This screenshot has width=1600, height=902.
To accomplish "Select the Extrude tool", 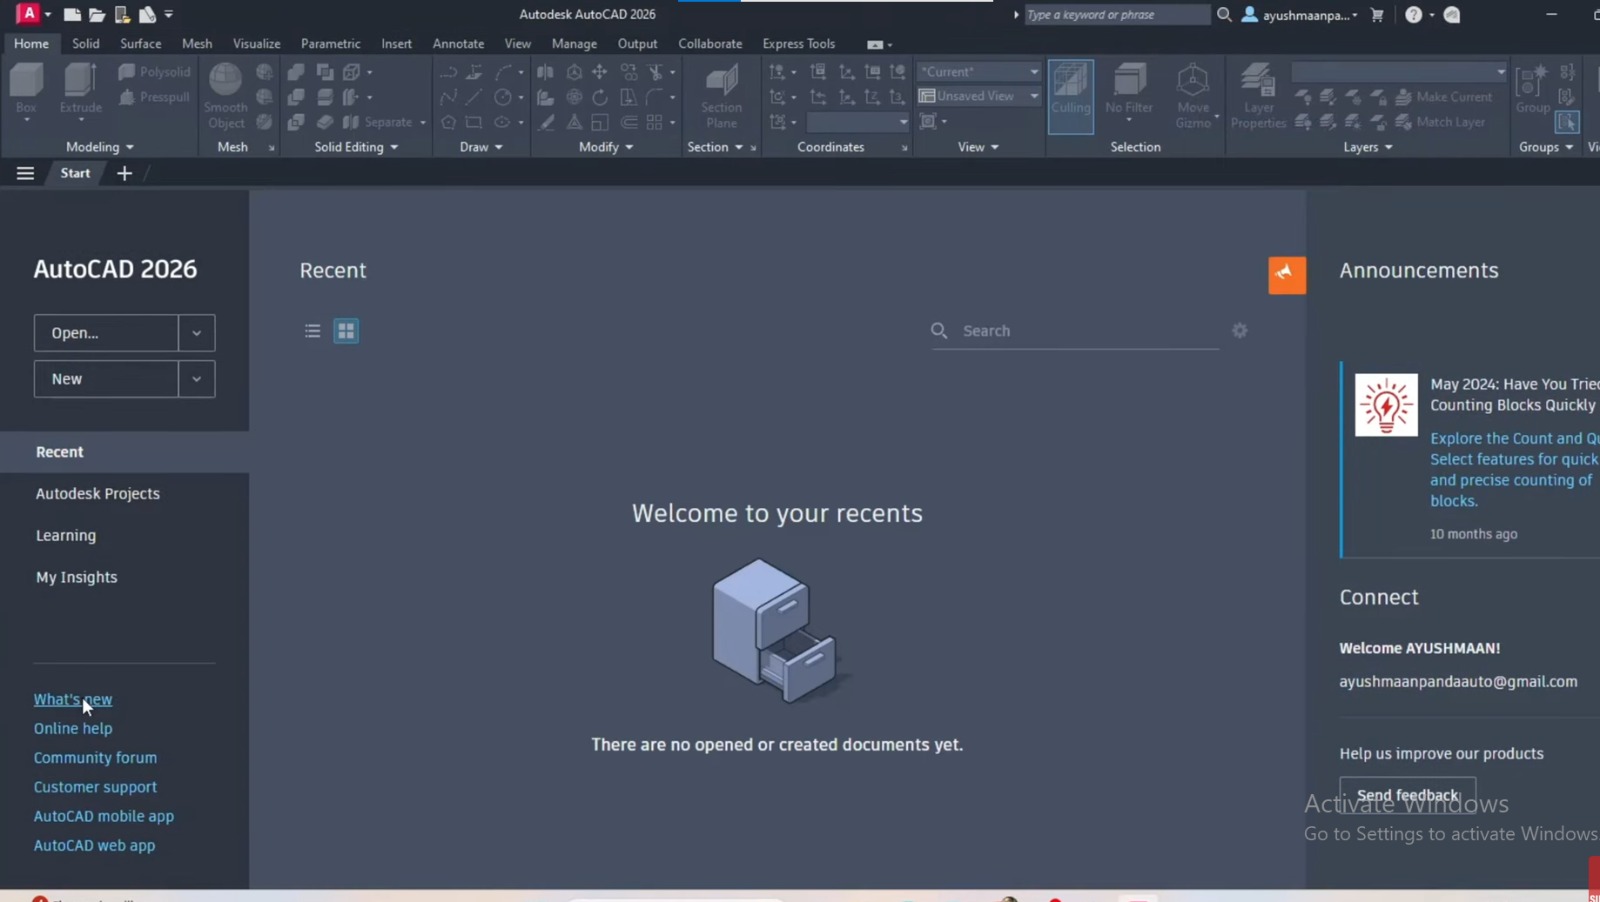I will 81,91.
